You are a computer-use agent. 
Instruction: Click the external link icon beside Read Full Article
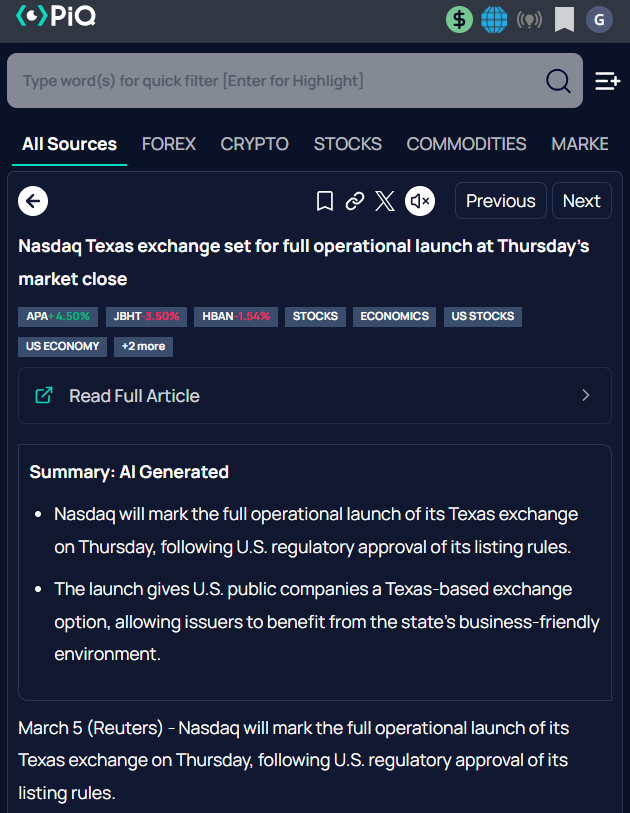[44, 395]
